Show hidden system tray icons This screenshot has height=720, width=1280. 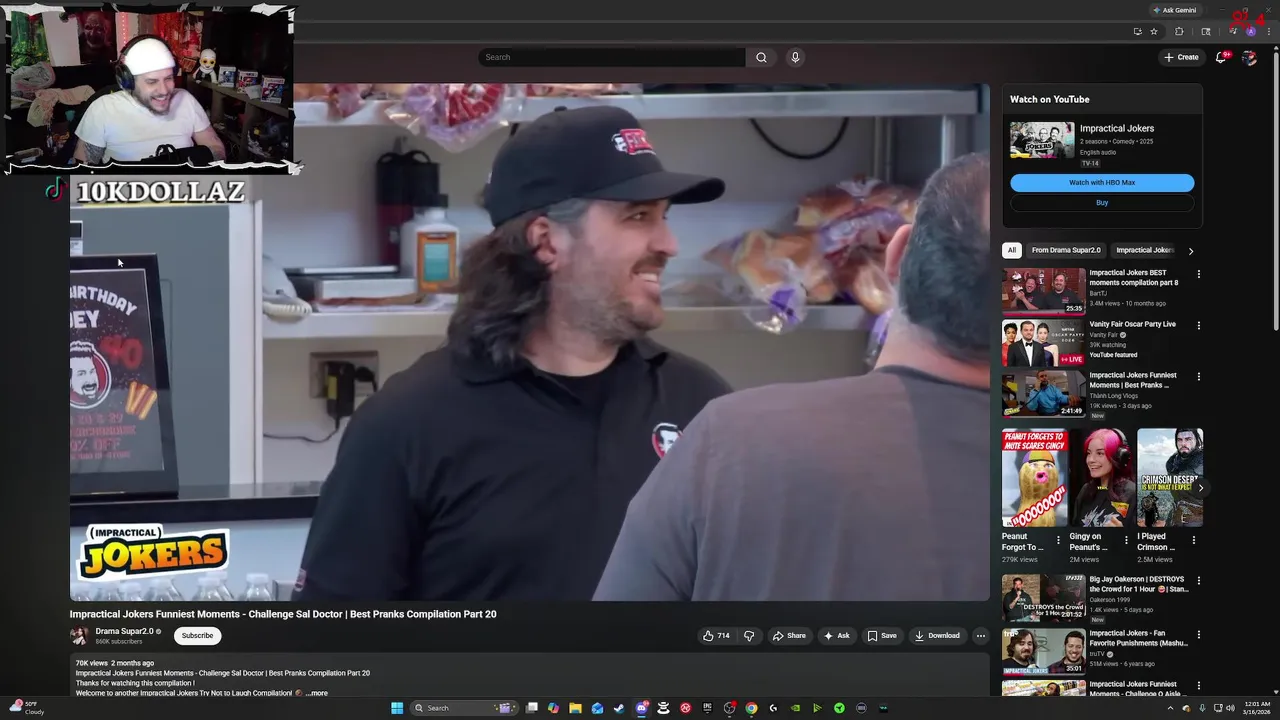click(x=1170, y=708)
